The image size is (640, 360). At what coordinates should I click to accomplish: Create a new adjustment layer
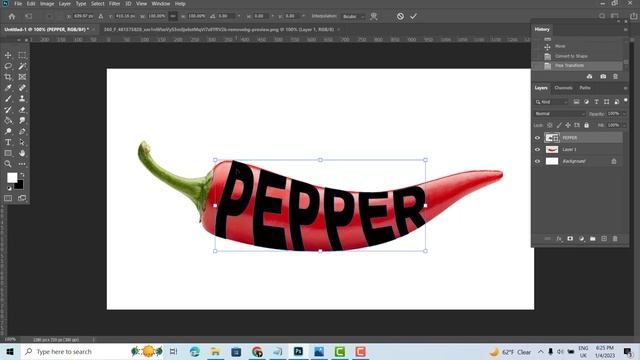(581, 239)
